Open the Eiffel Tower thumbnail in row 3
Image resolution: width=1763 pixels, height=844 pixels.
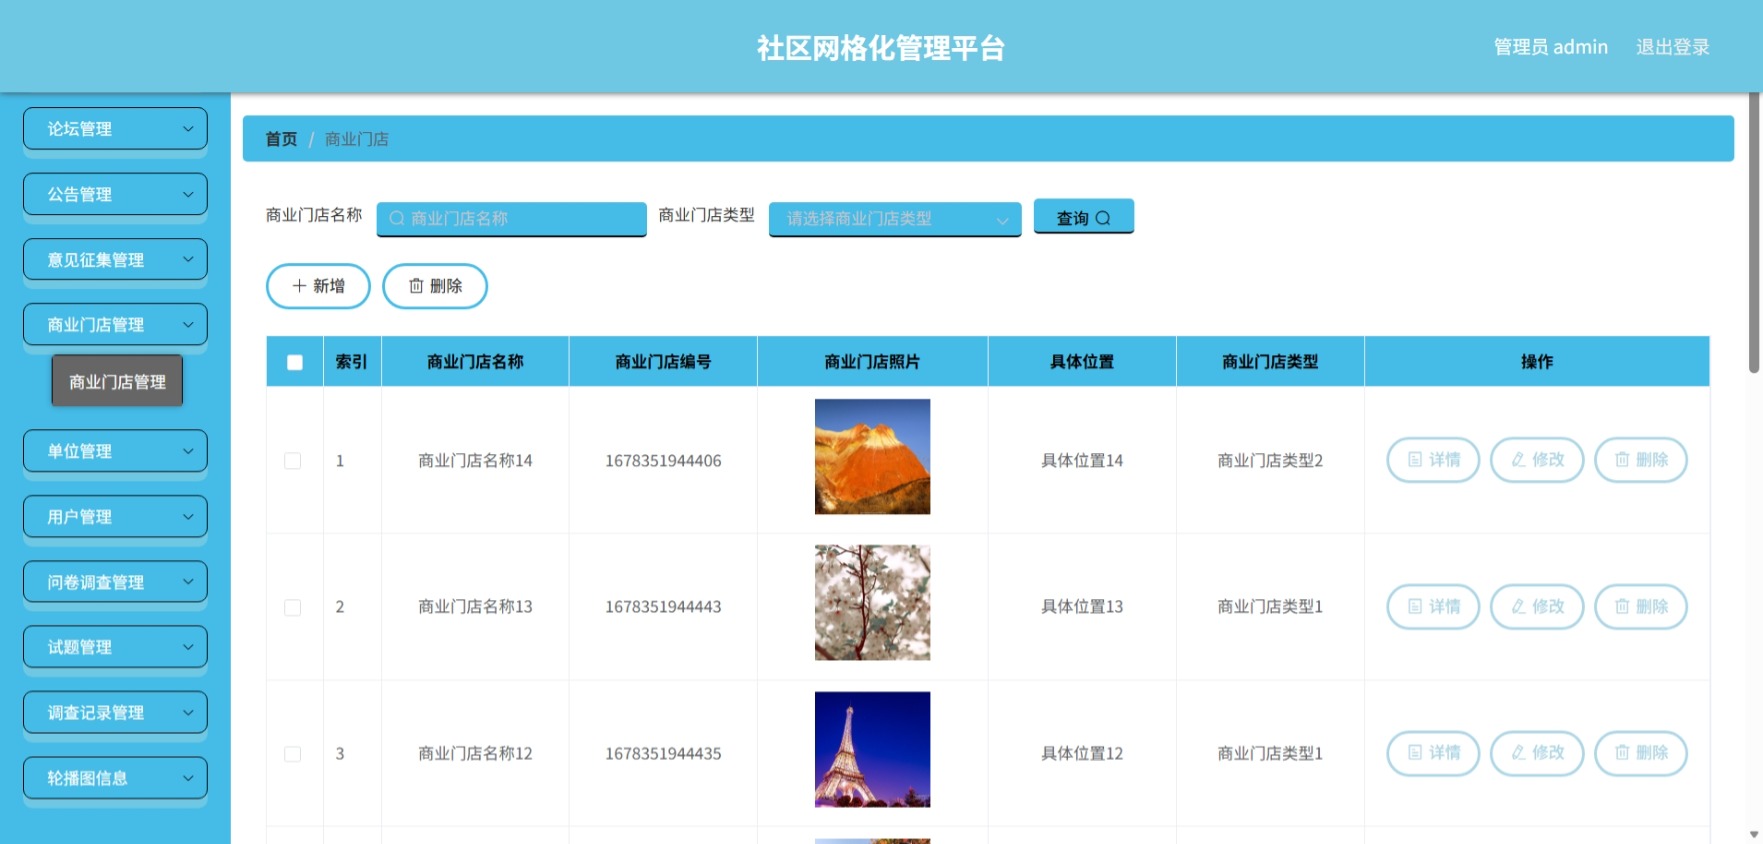[872, 749]
